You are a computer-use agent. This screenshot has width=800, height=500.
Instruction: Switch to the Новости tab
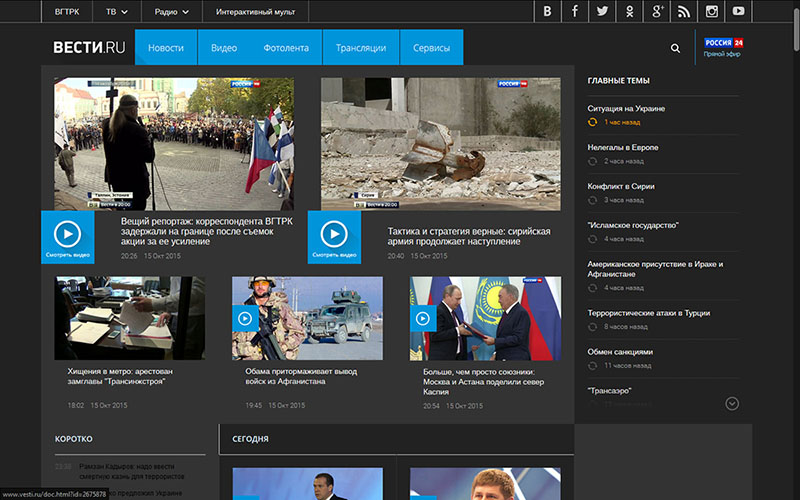pos(166,47)
